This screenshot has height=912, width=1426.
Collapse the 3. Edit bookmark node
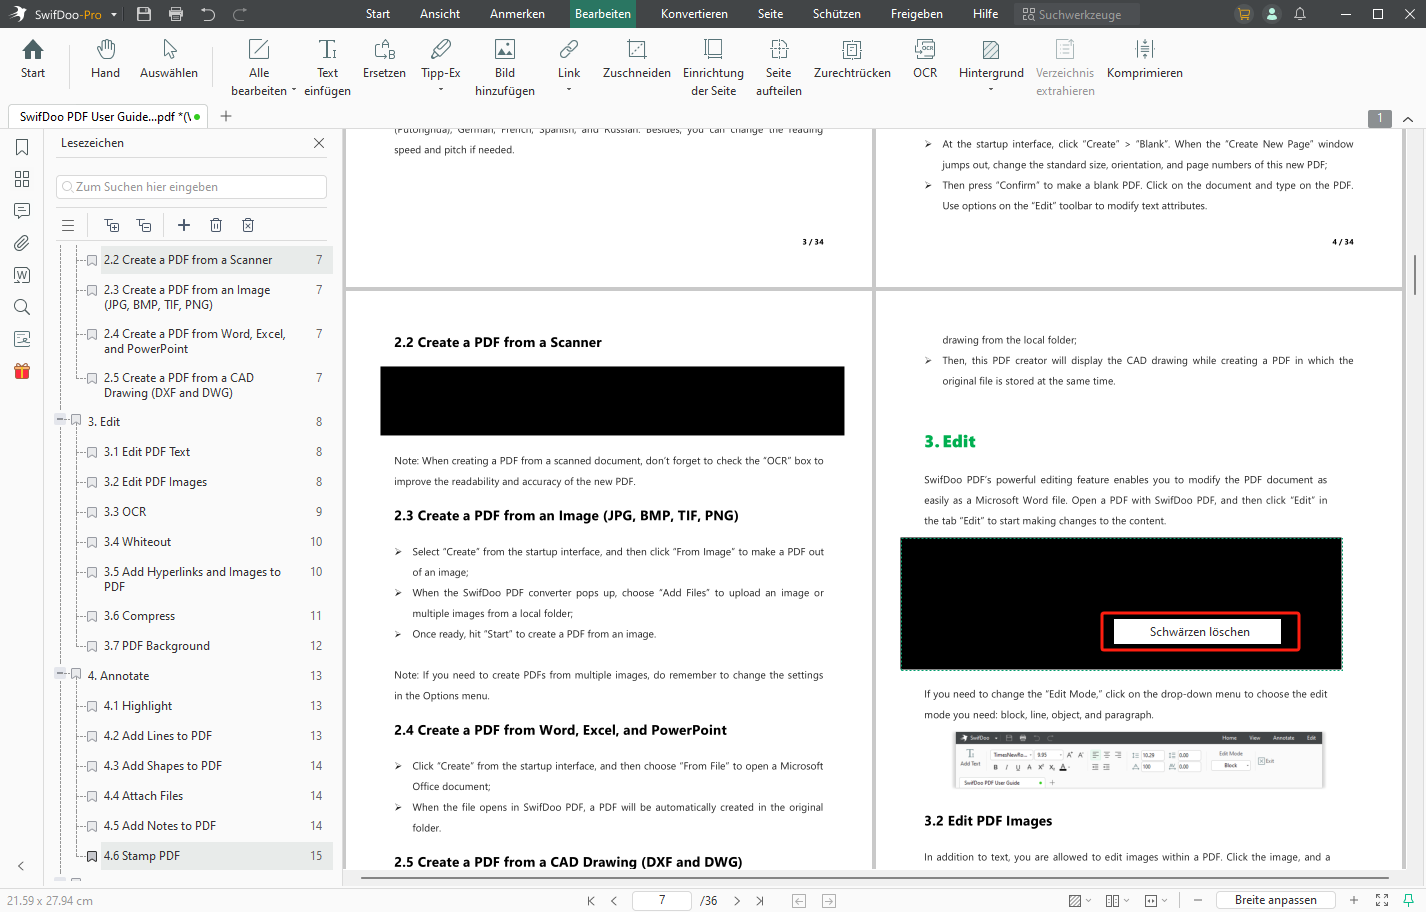(60, 421)
